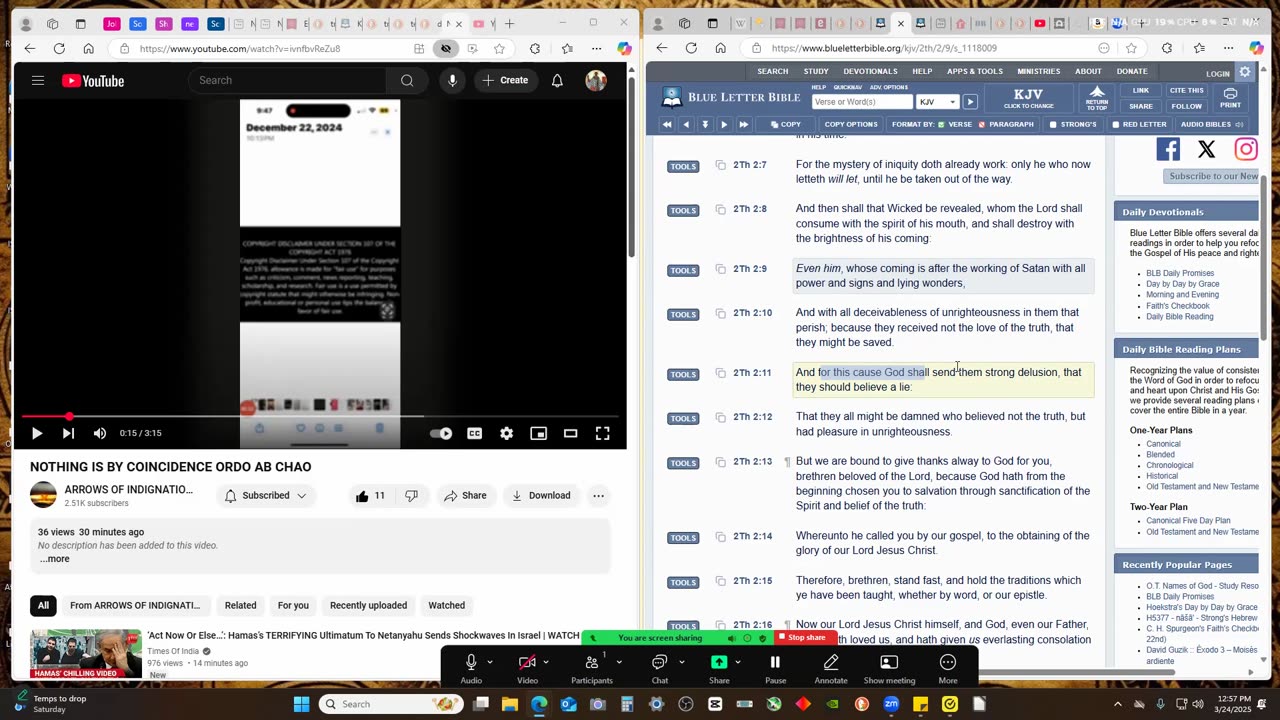Select PARAGRAPH format option
Screen dimensions: 1280x720
1005,125
